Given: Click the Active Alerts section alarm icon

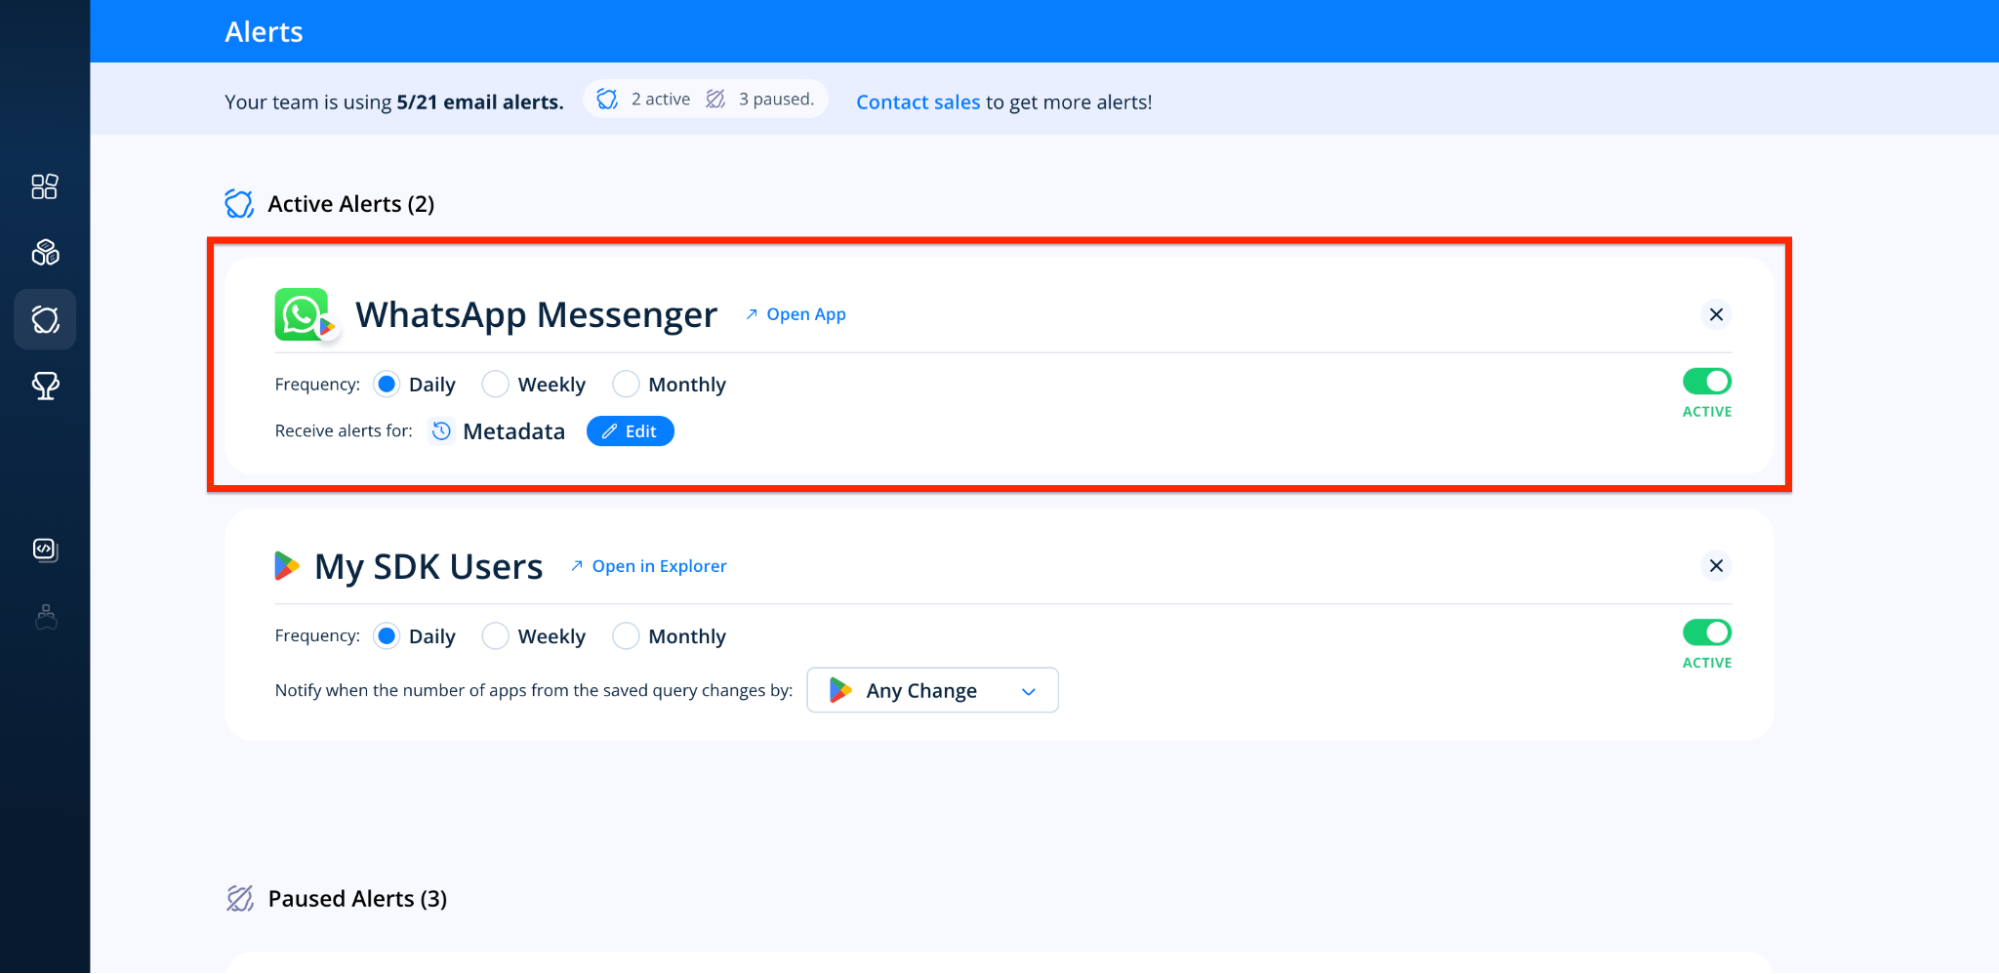Looking at the screenshot, I should 239,204.
